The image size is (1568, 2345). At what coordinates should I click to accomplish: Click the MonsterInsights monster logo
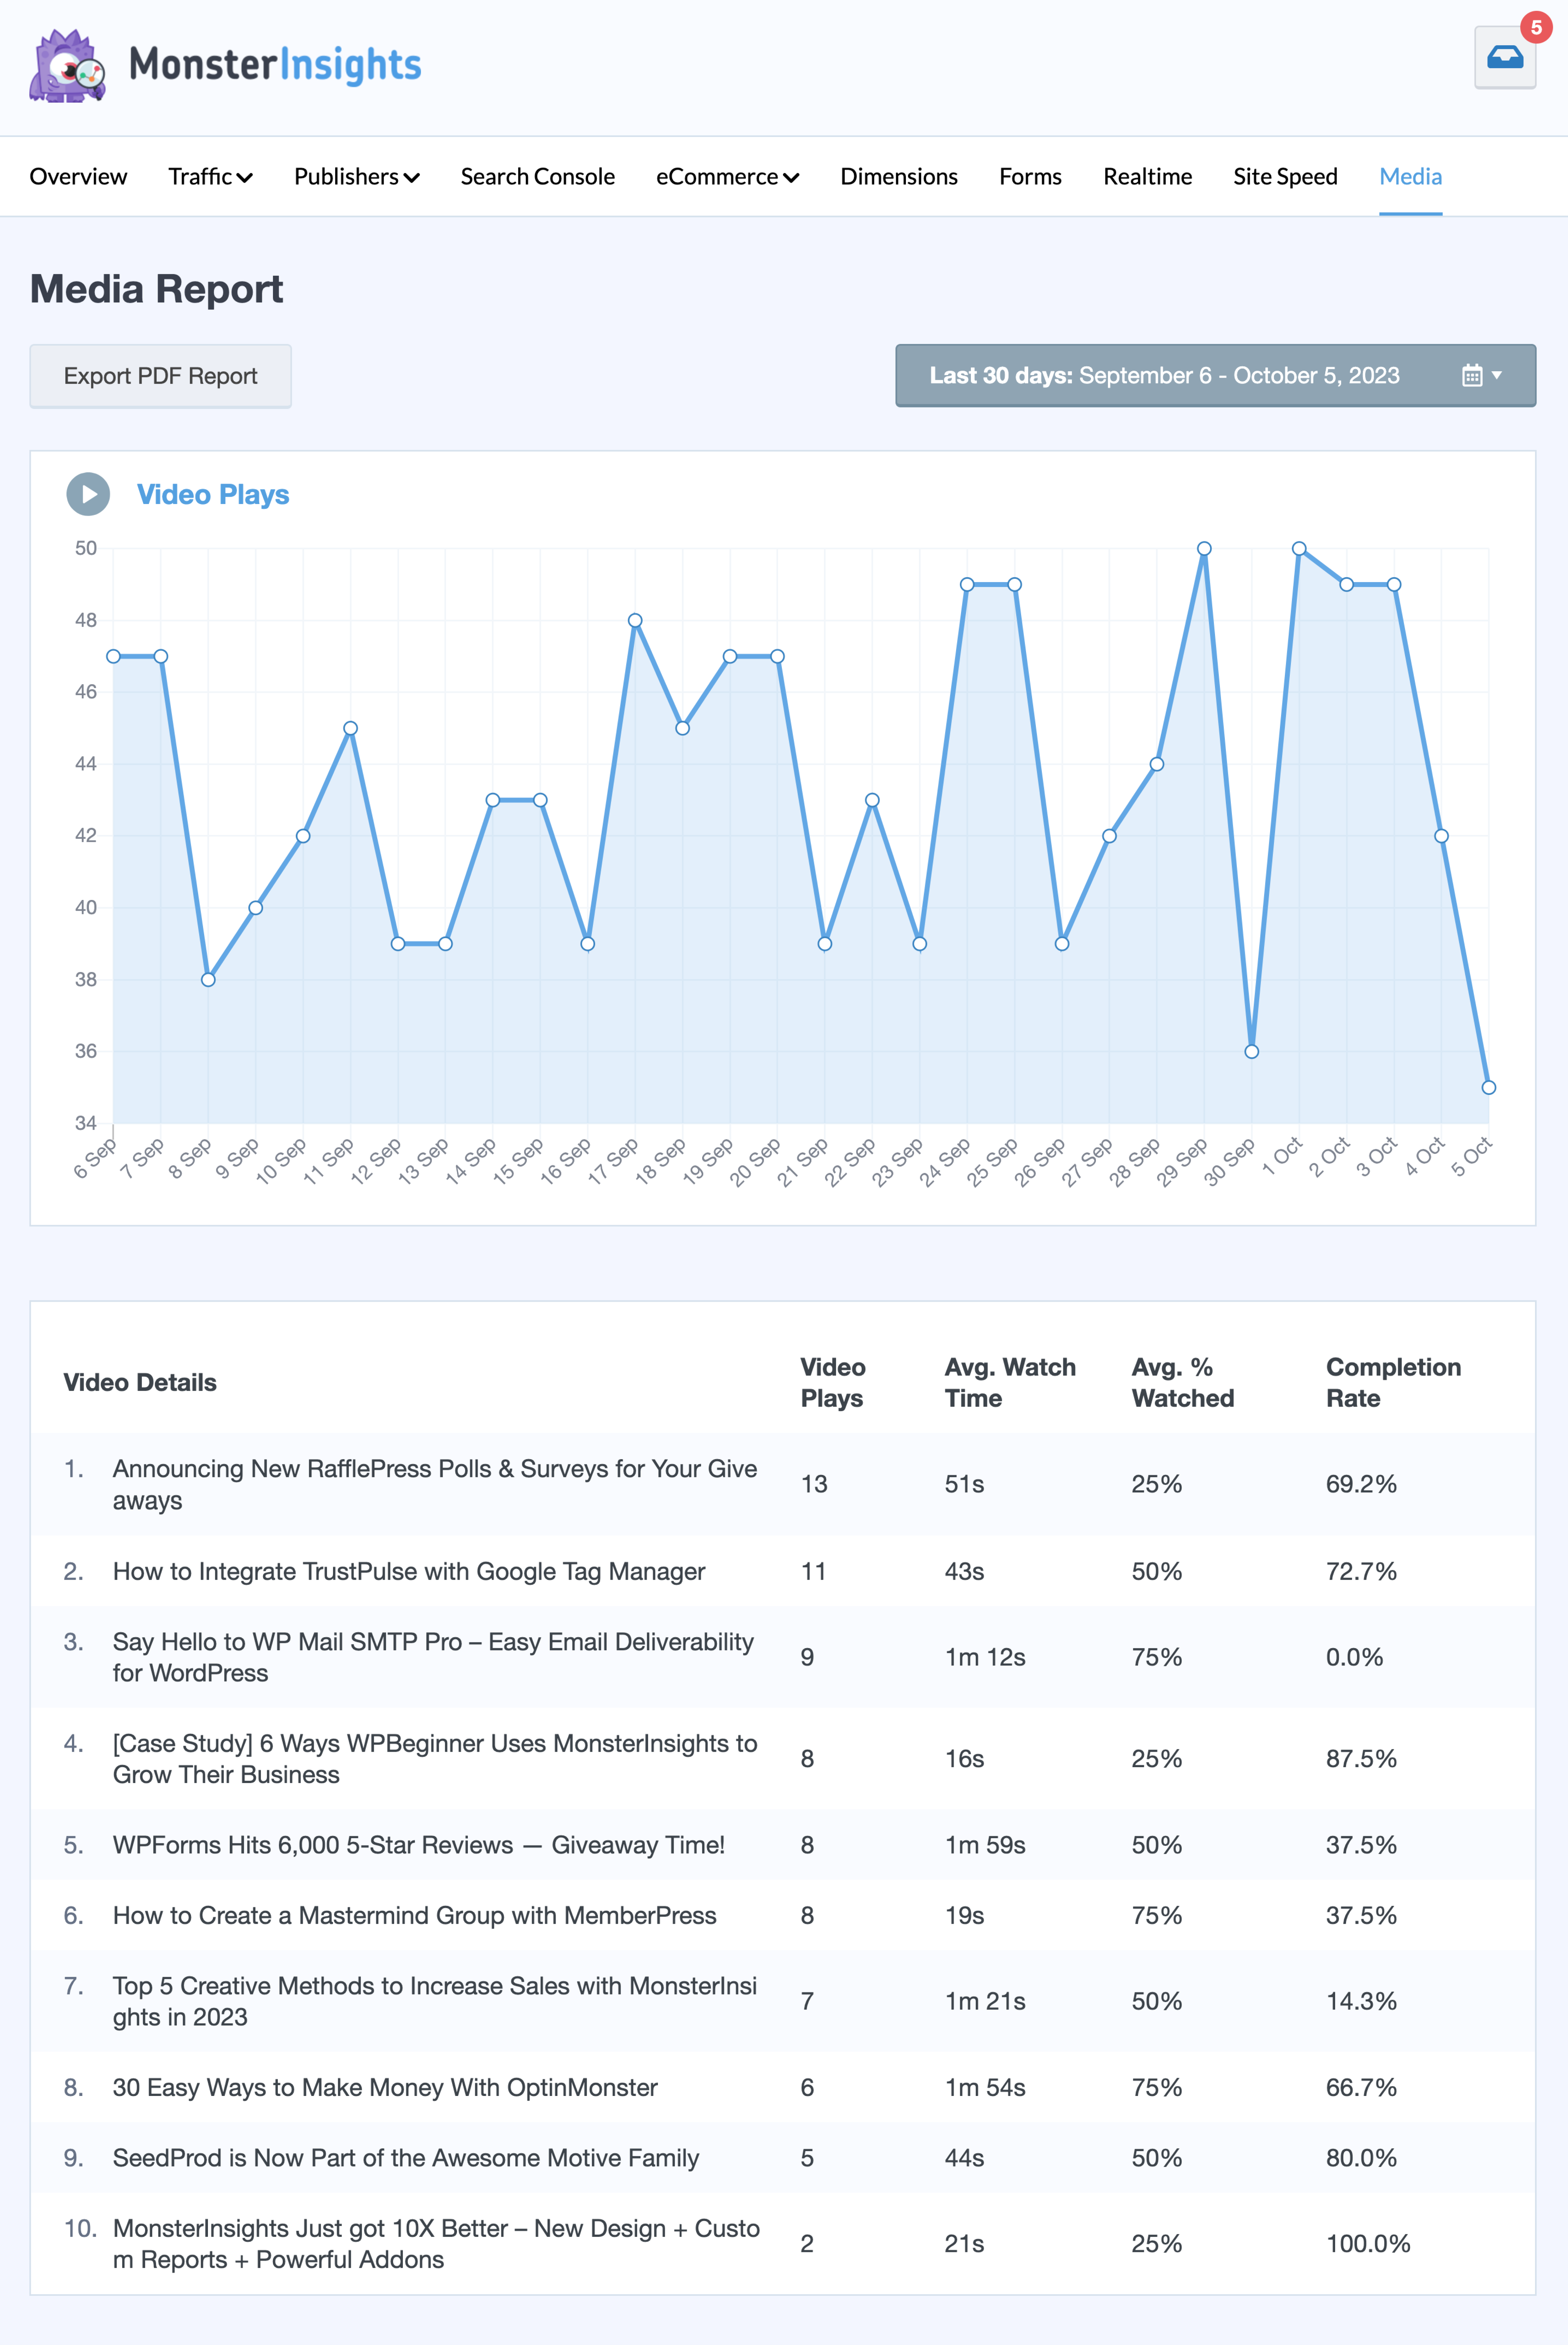67,66
